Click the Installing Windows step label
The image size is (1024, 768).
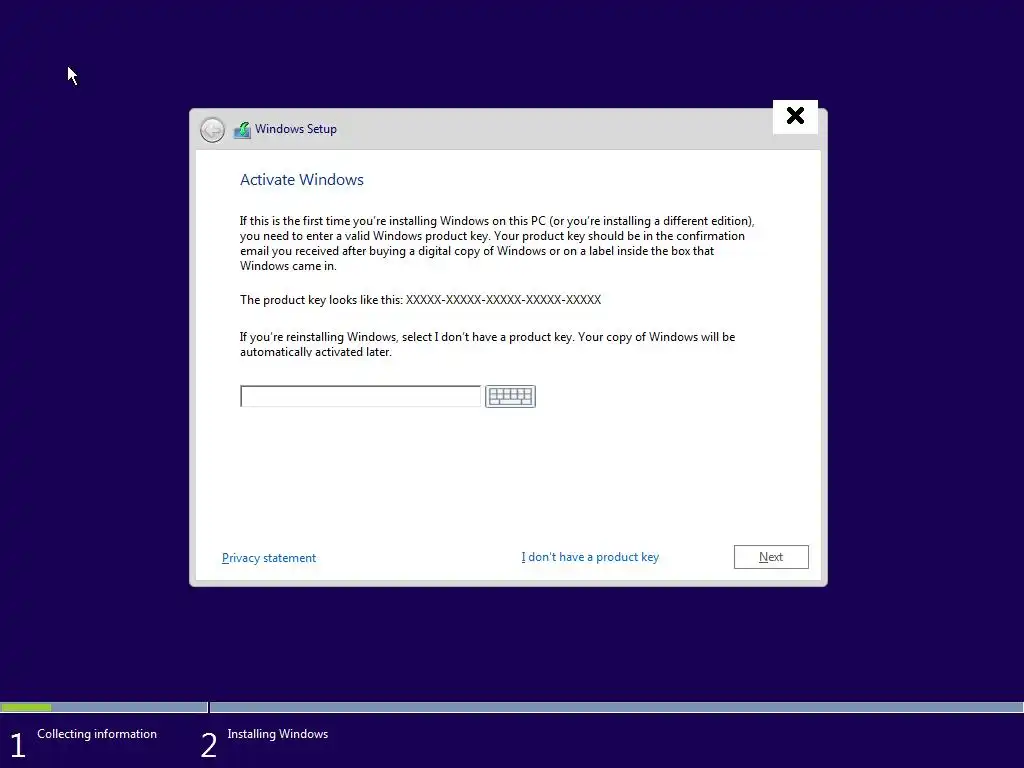click(278, 734)
